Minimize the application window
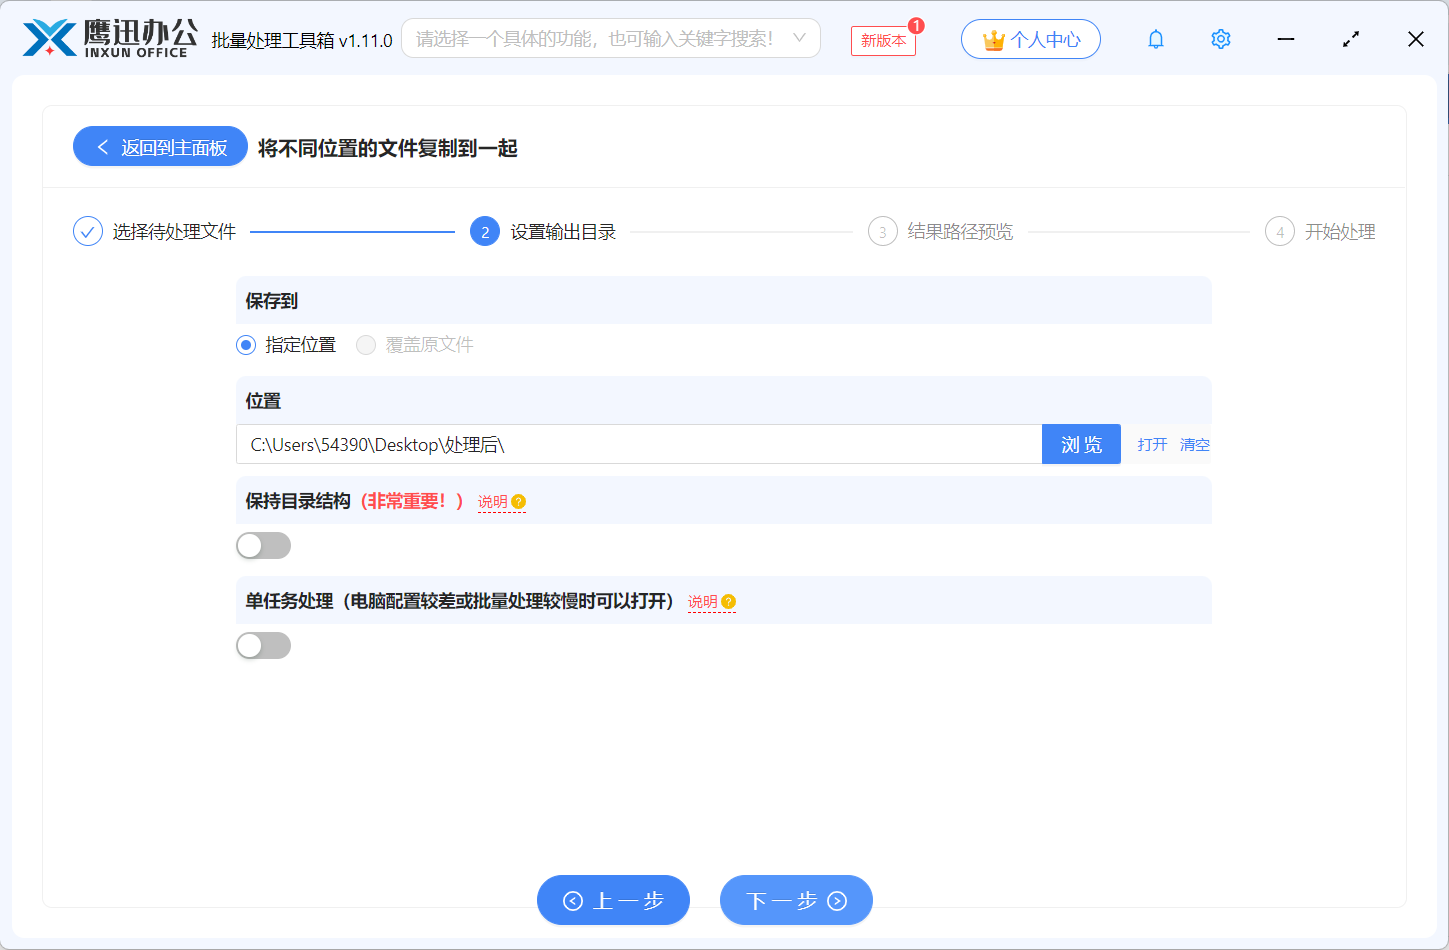Viewport: 1449px width, 950px height. click(1286, 39)
